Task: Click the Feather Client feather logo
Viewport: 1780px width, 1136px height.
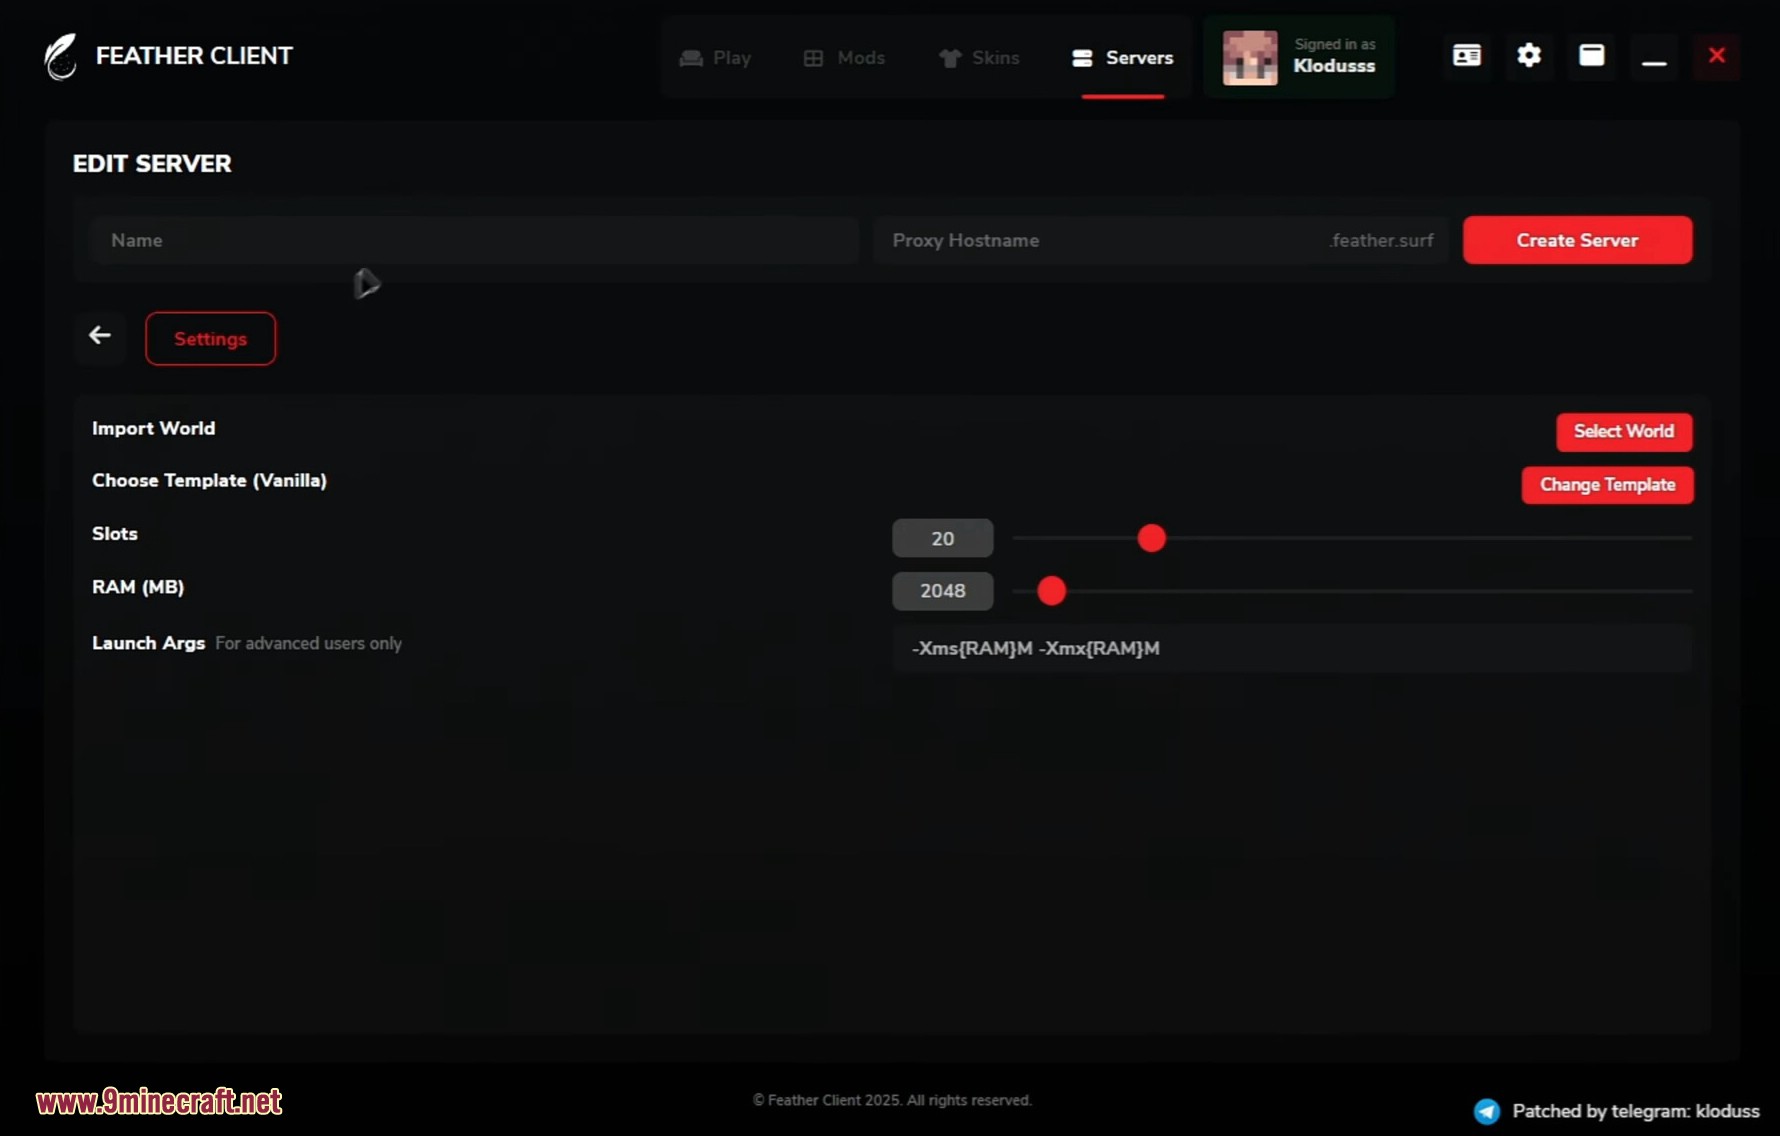Action: point(59,56)
